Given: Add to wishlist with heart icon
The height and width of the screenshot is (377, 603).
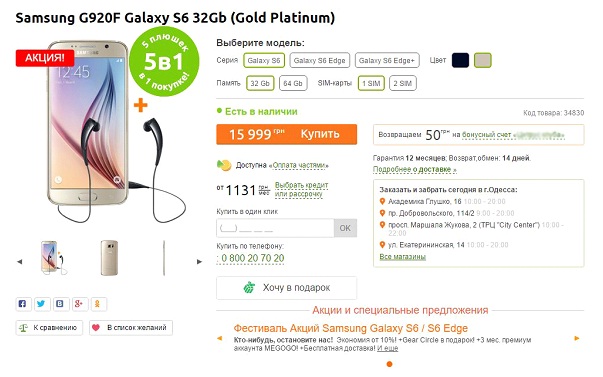Looking at the screenshot, I should [96, 327].
